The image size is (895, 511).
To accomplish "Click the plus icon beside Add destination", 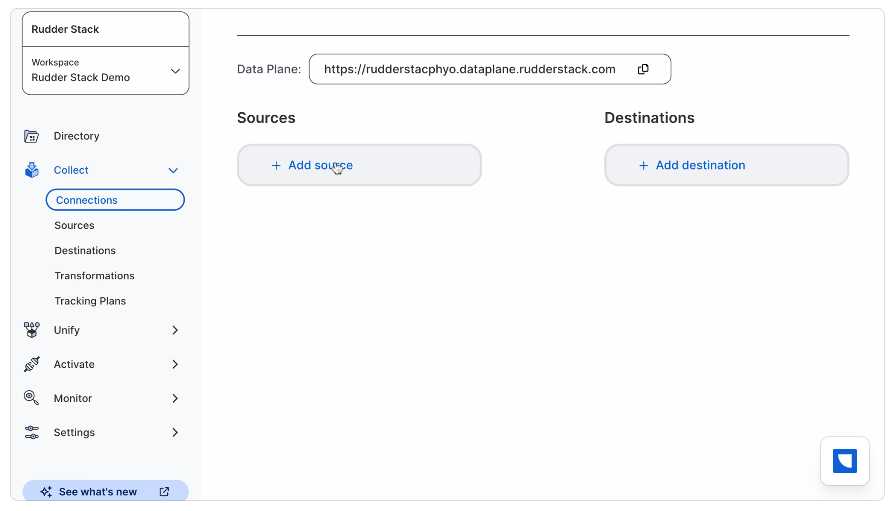I will pyautogui.click(x=643, y=166).
